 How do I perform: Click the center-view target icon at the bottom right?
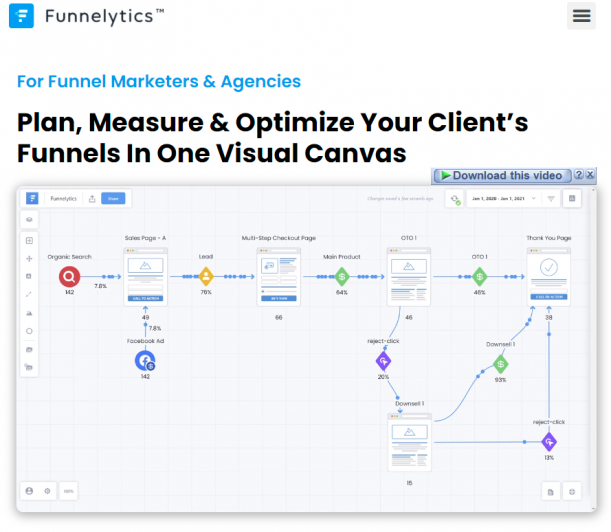572,492
